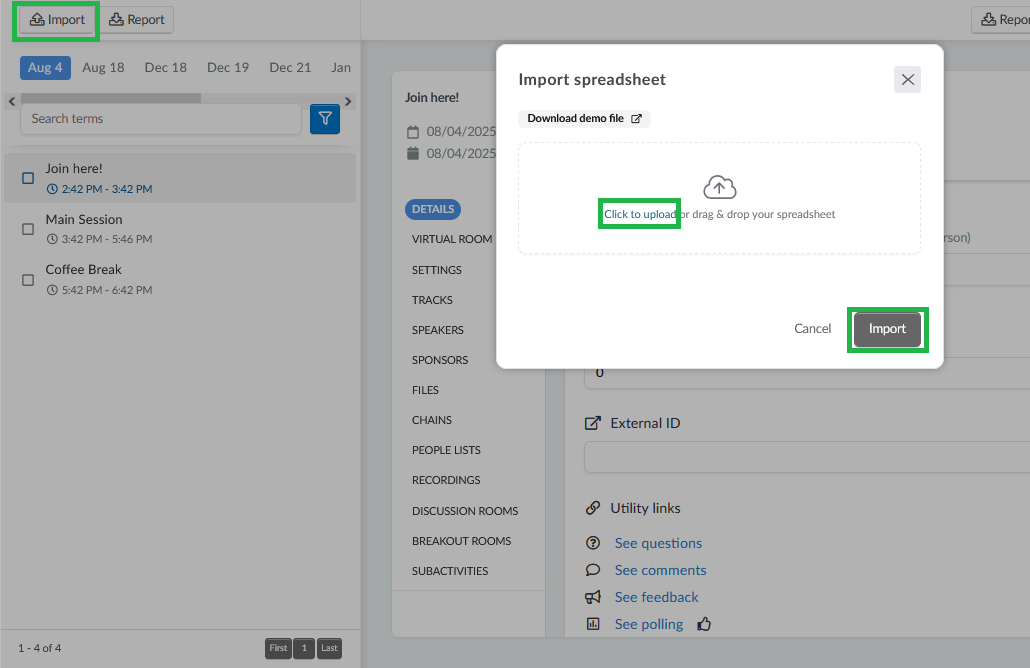The width and height of the screenshot is (1030, 668).
Task: Focus the Search terms input field
Action: pos(161,119)
